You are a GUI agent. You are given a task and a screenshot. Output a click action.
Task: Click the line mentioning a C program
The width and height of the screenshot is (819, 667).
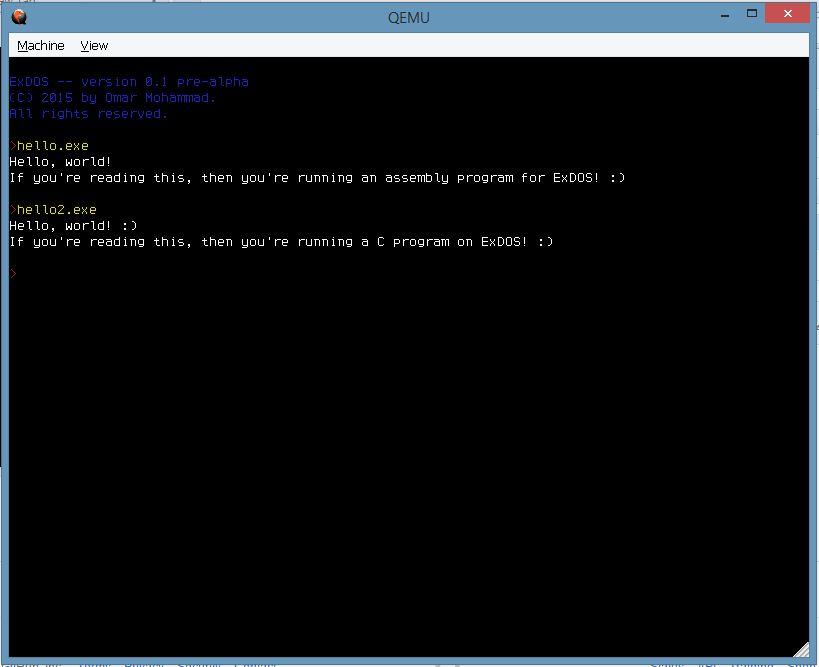click(281, 242)
